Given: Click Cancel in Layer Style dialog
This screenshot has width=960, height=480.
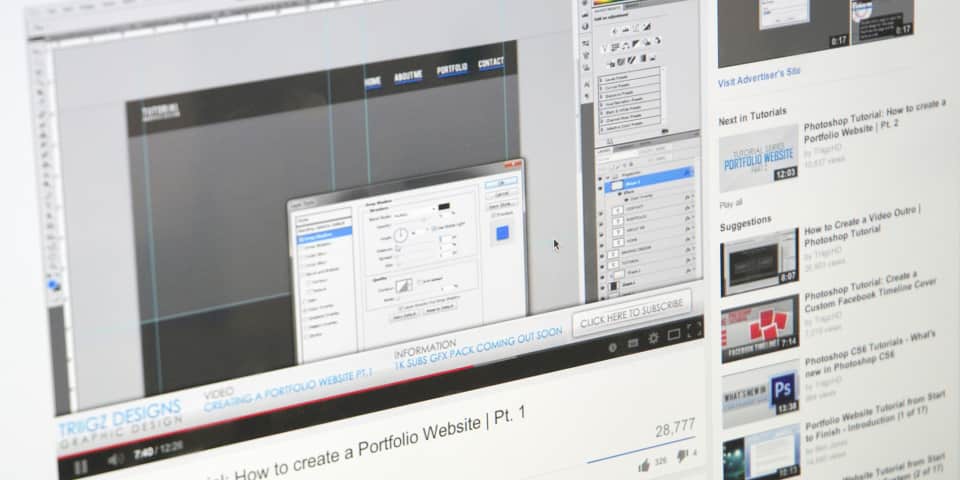Looking at the screenshot, I should (501, 193).
